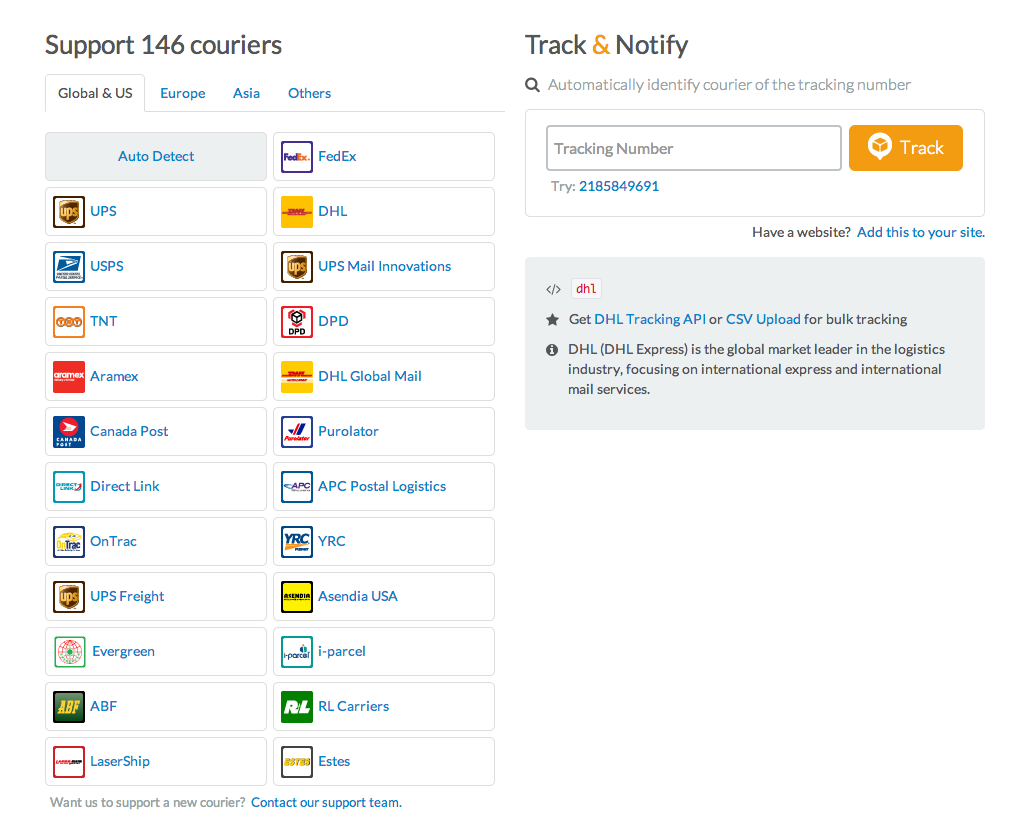Pick the i-parcel courier name
Image resolution: width=1013 pixels, height=827 pixels.
[342, 651]
